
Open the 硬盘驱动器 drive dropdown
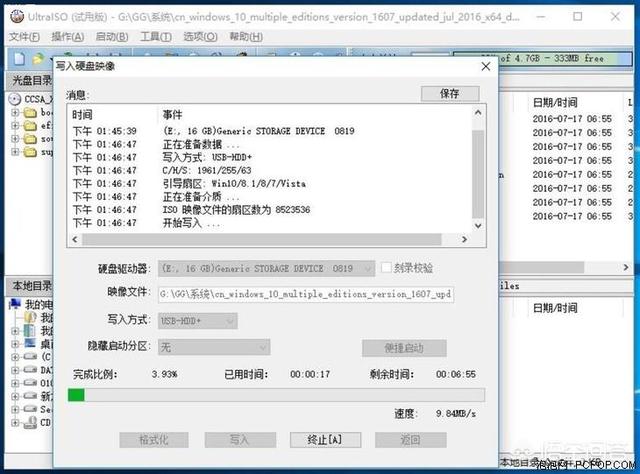[366, 269]
